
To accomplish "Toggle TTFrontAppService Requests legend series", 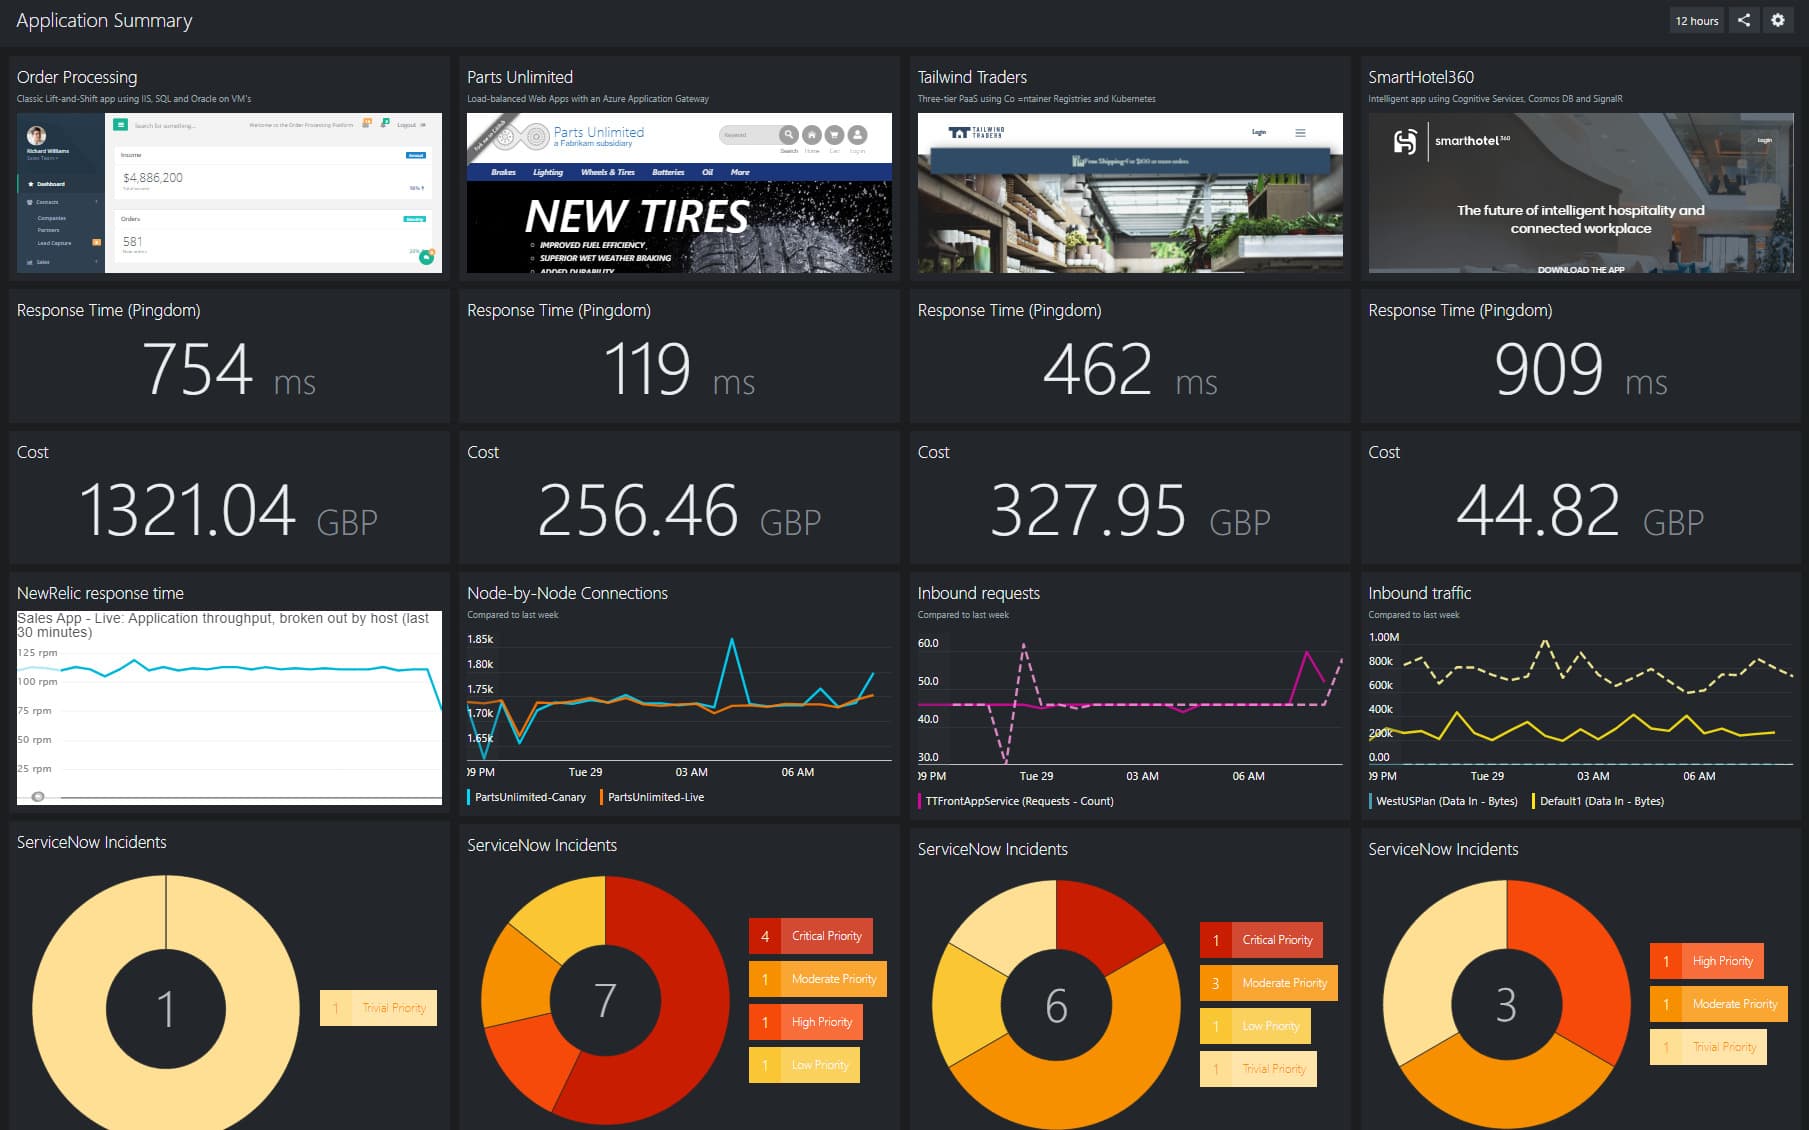I will click(1016, 801).
